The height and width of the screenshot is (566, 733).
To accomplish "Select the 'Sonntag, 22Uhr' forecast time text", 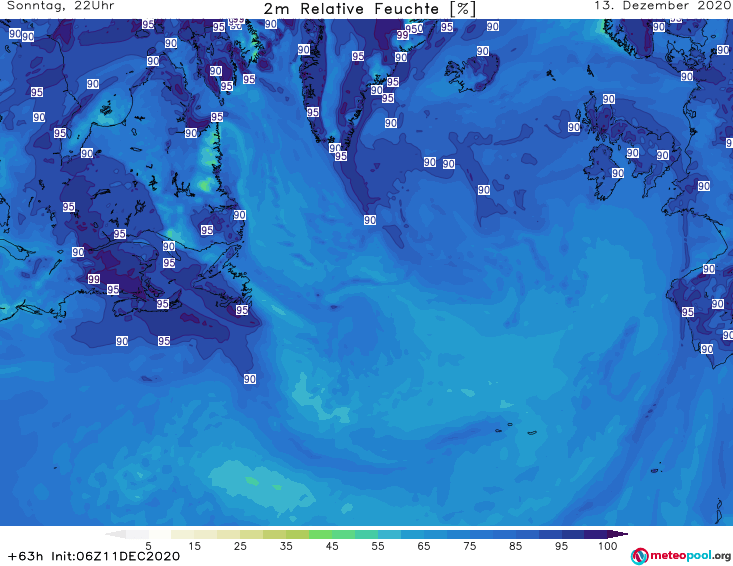I will click(x=61, y=6).
